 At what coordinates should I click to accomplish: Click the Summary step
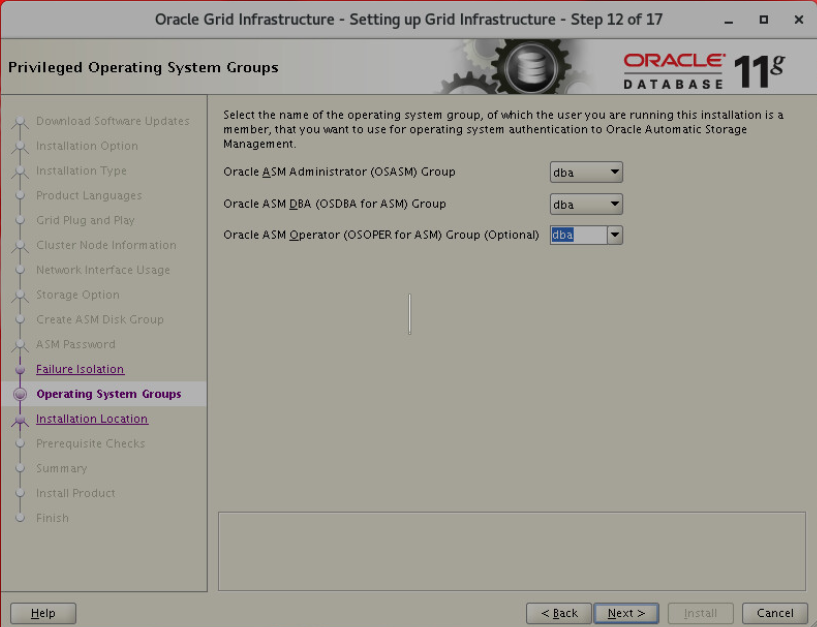[x=61, y=468]
